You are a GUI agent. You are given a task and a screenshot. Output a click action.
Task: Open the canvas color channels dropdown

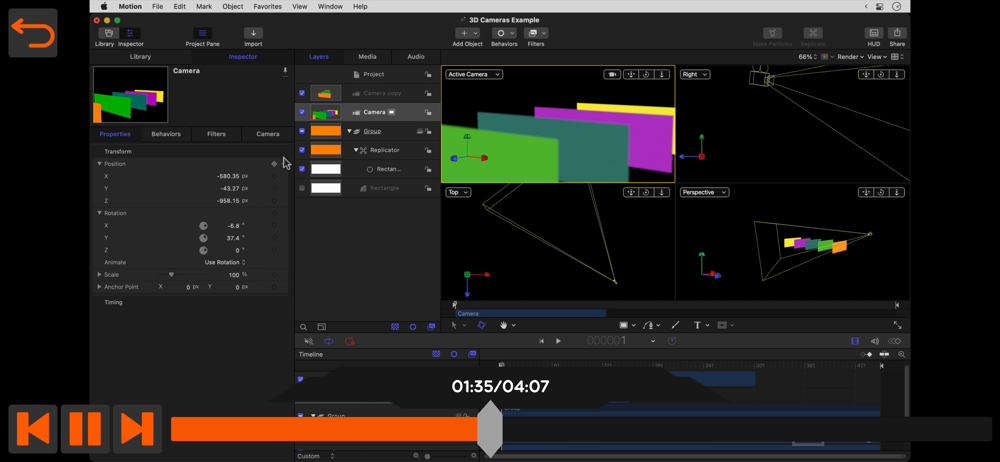(827, 57)
